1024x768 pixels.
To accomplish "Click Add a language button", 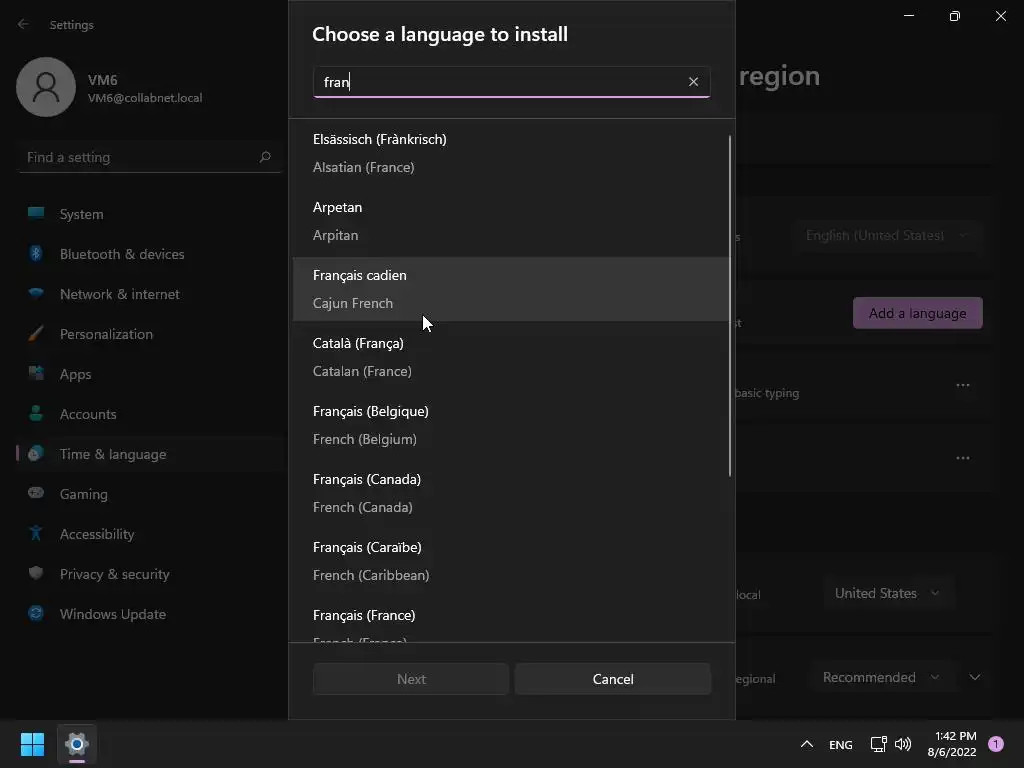I will 917,313.
